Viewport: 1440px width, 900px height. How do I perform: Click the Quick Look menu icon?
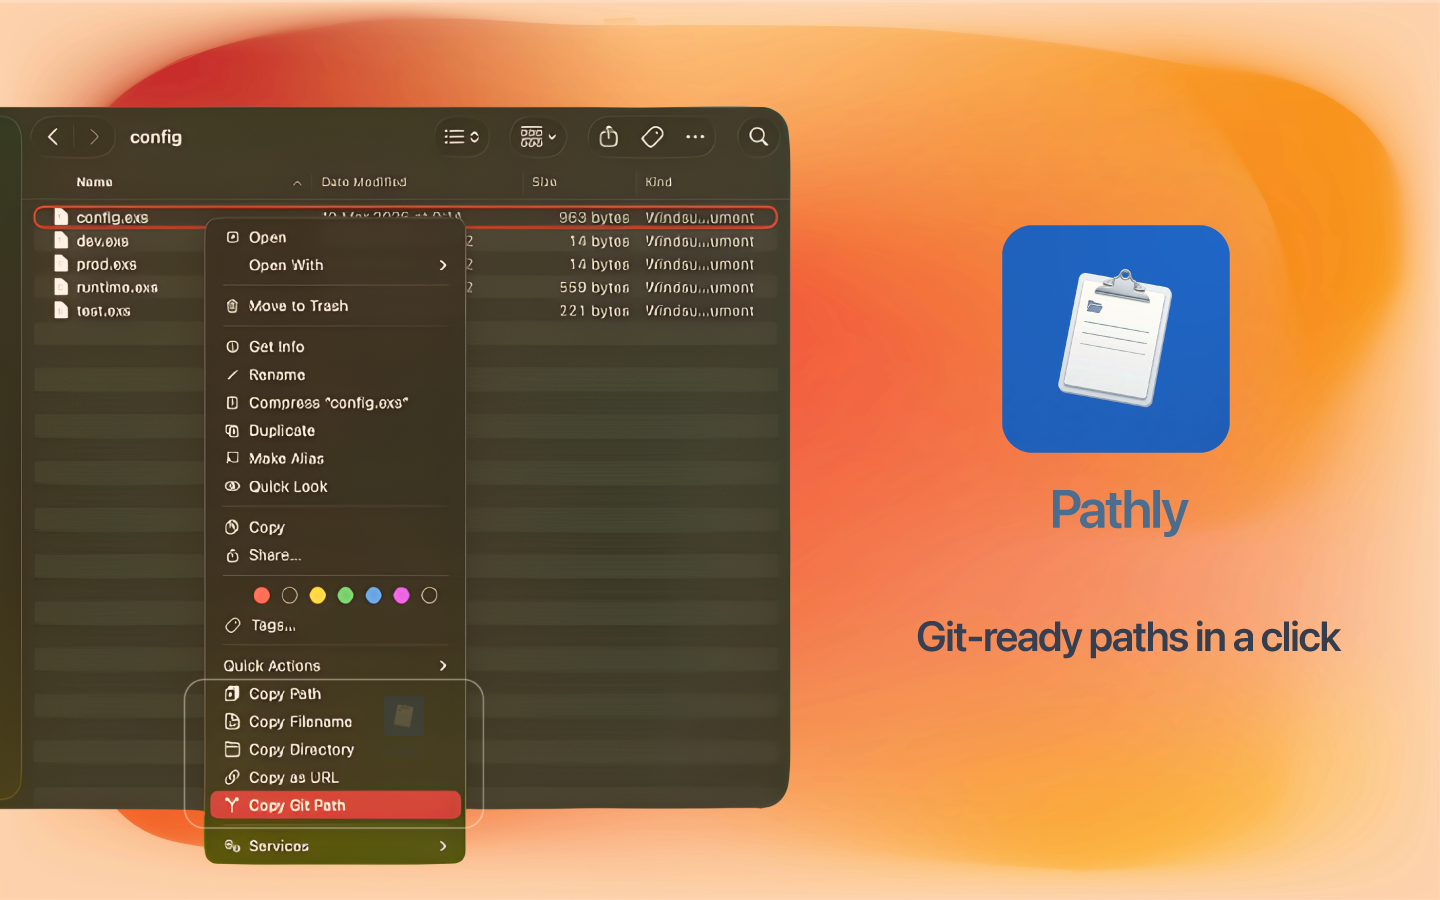232,487
